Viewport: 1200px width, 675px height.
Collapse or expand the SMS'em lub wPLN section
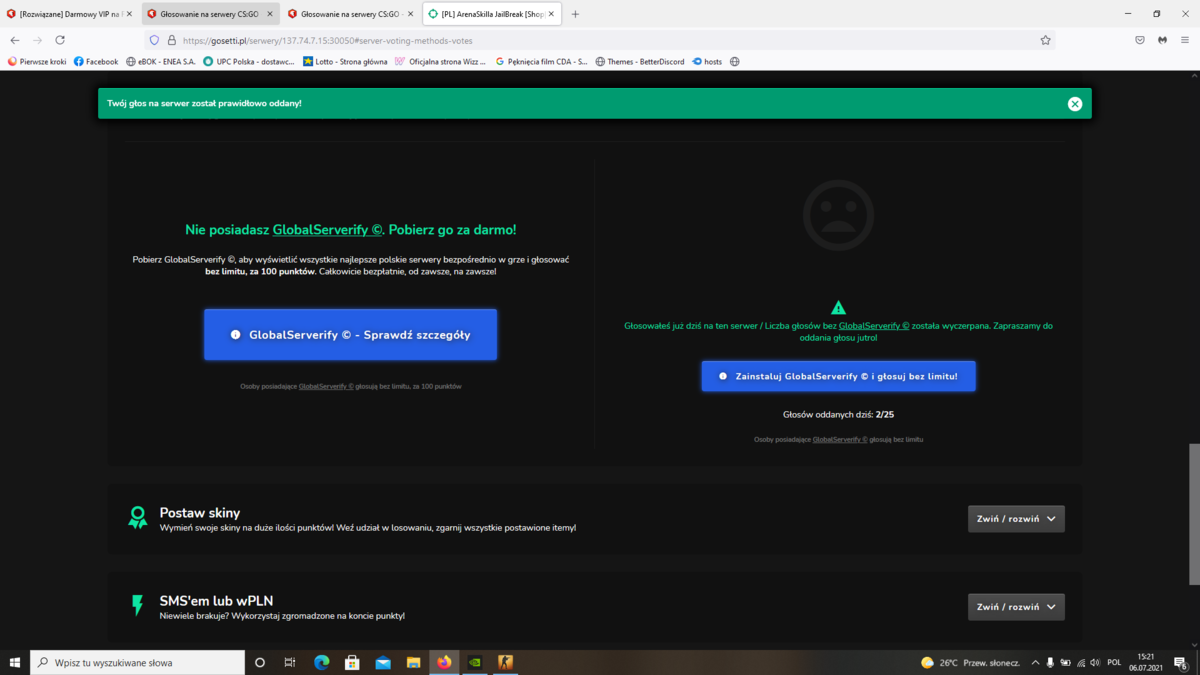point(1016,607)
